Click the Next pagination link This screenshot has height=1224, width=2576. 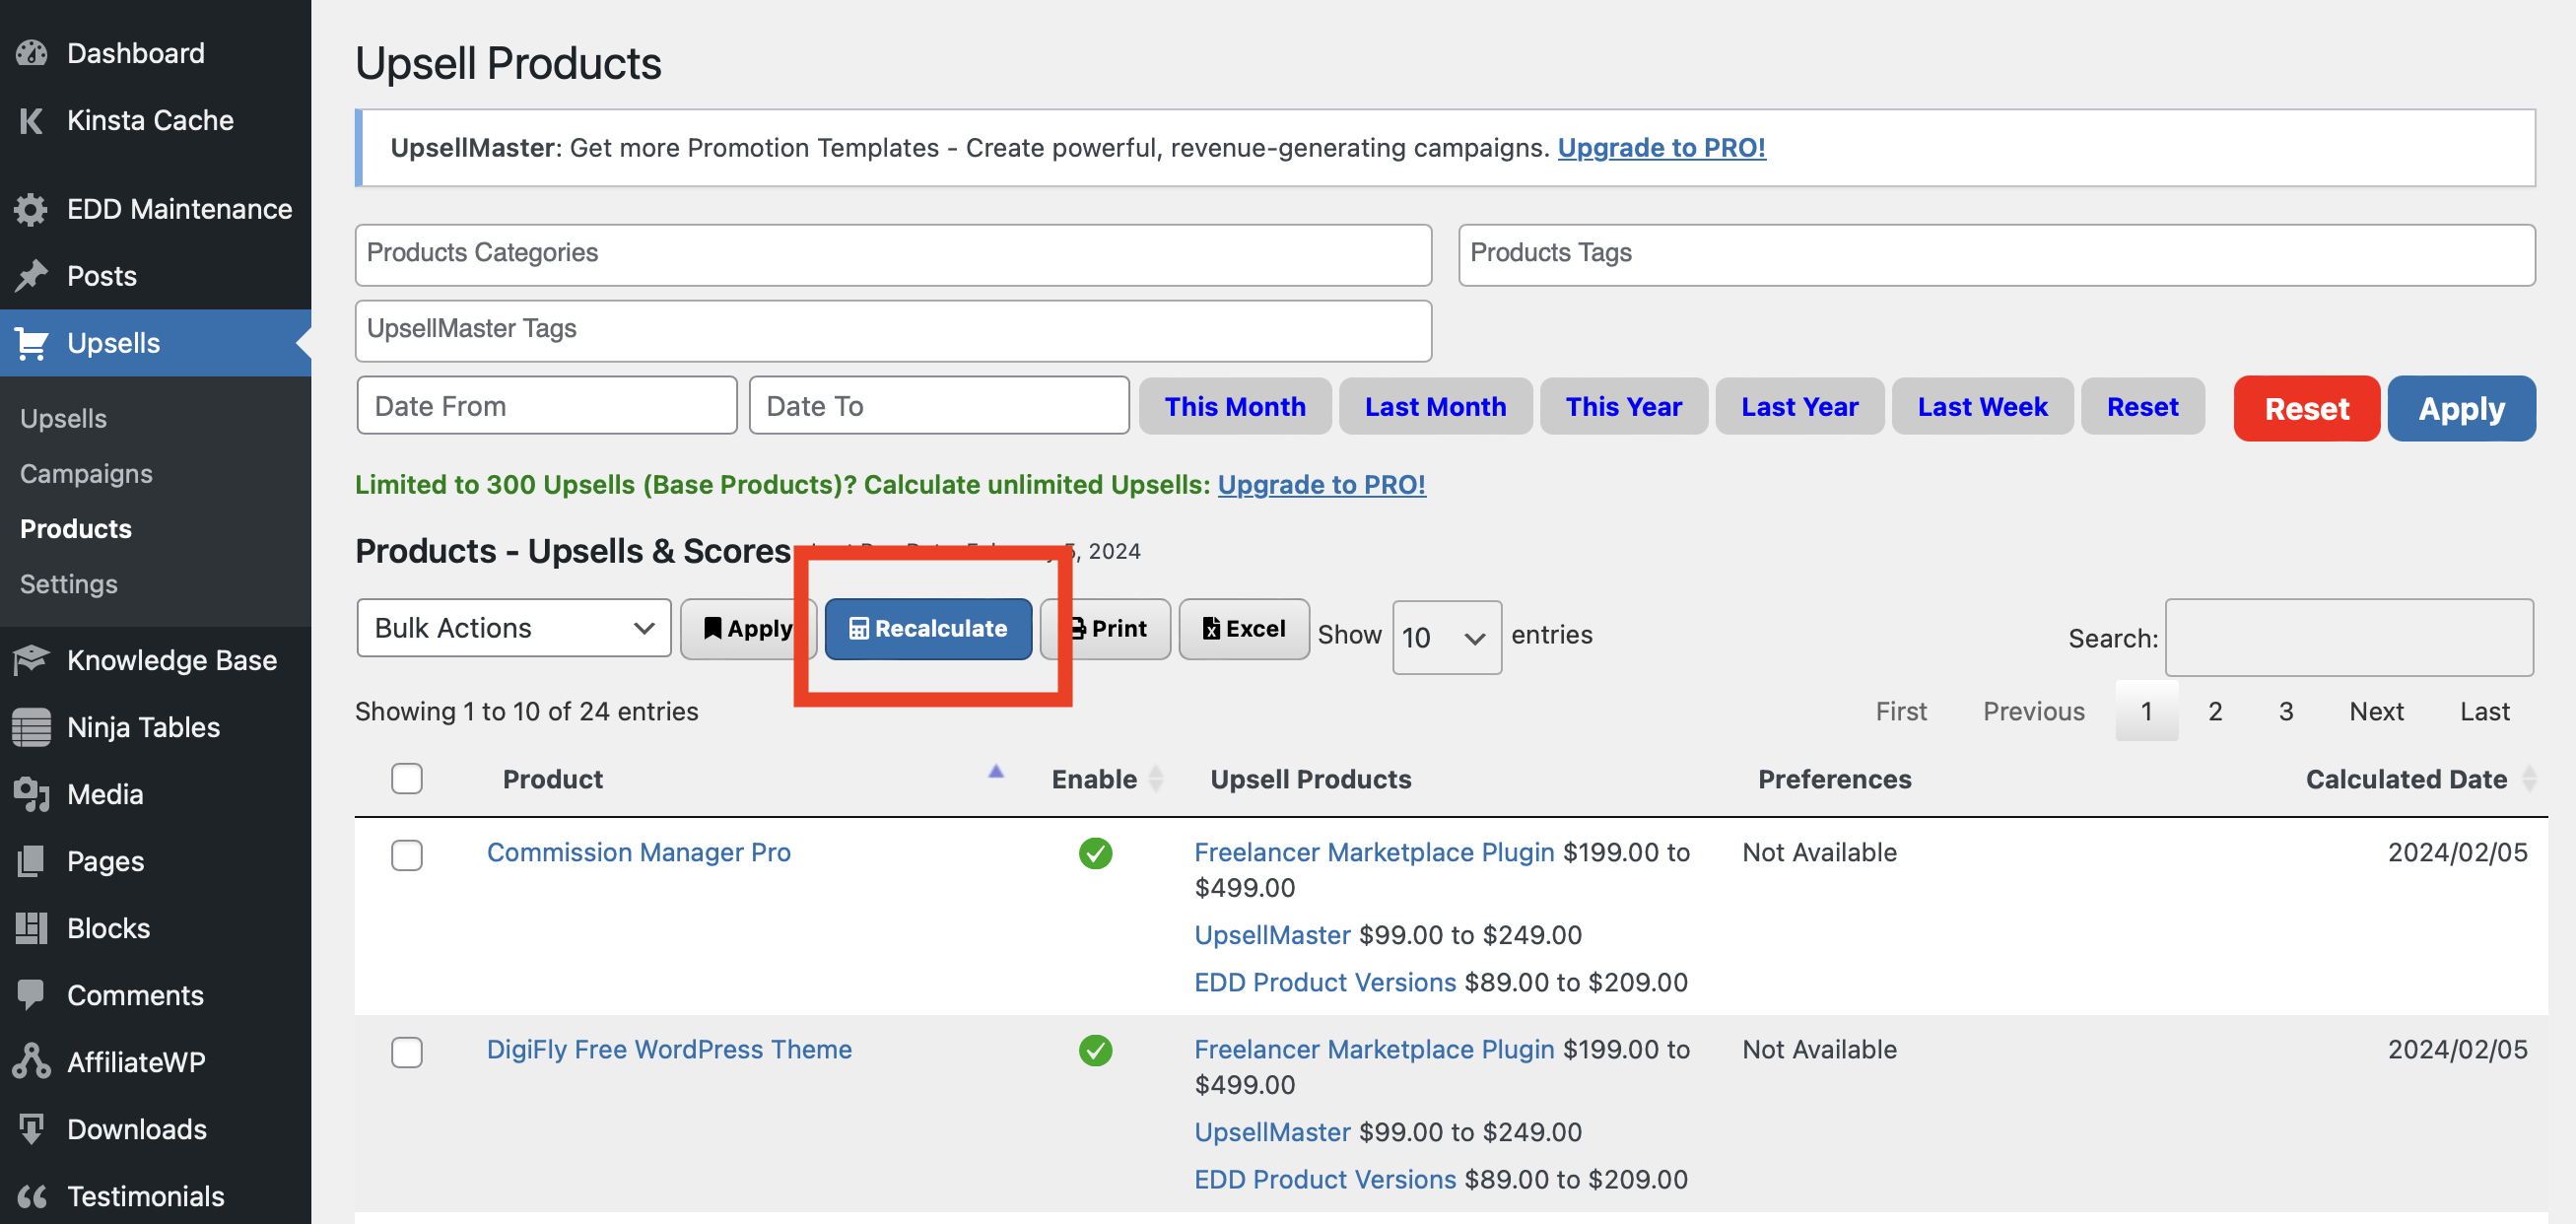pyautogui.click(x=2376, y=711)
